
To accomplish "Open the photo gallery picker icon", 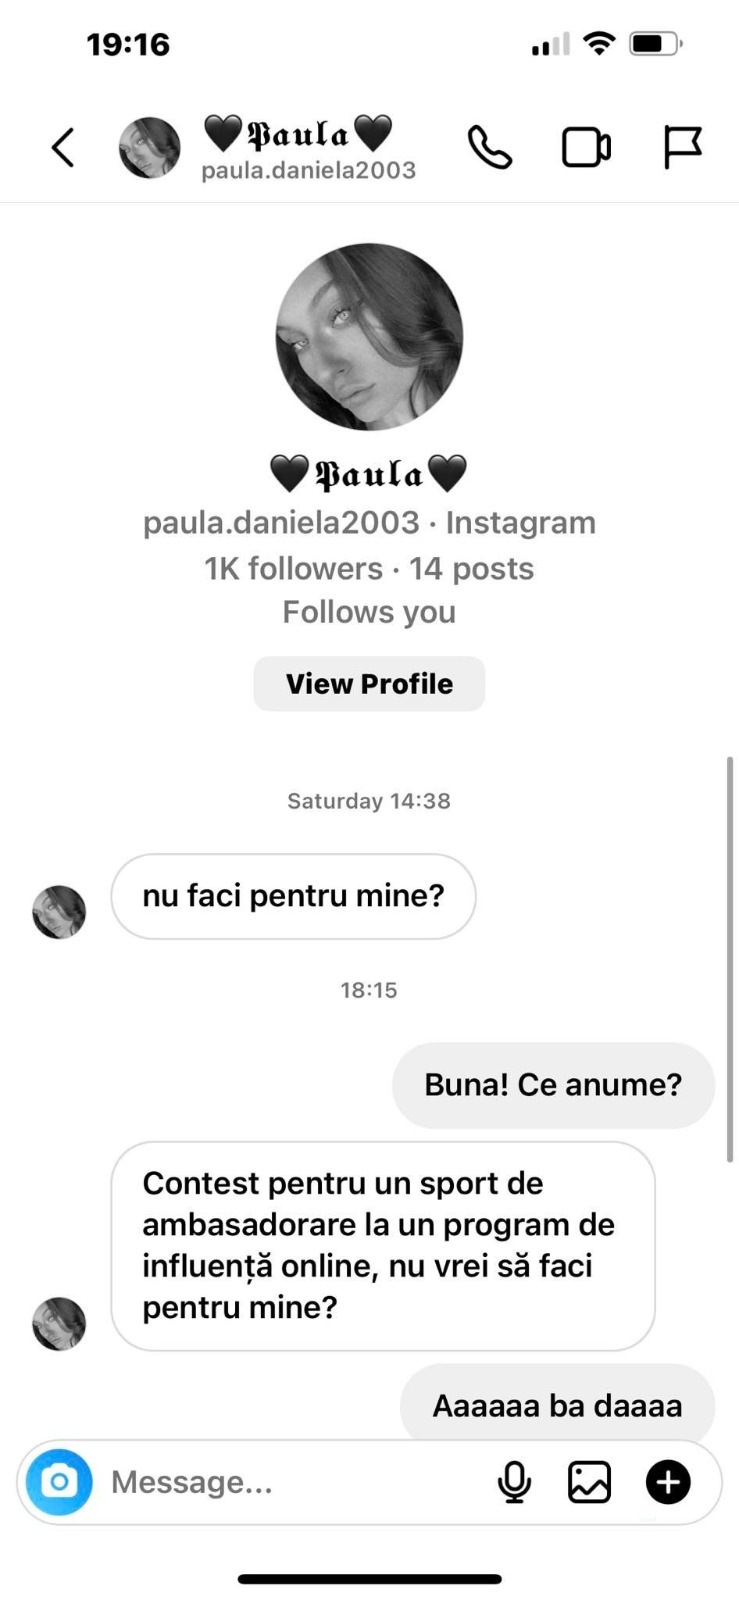I will [589, 1482].
